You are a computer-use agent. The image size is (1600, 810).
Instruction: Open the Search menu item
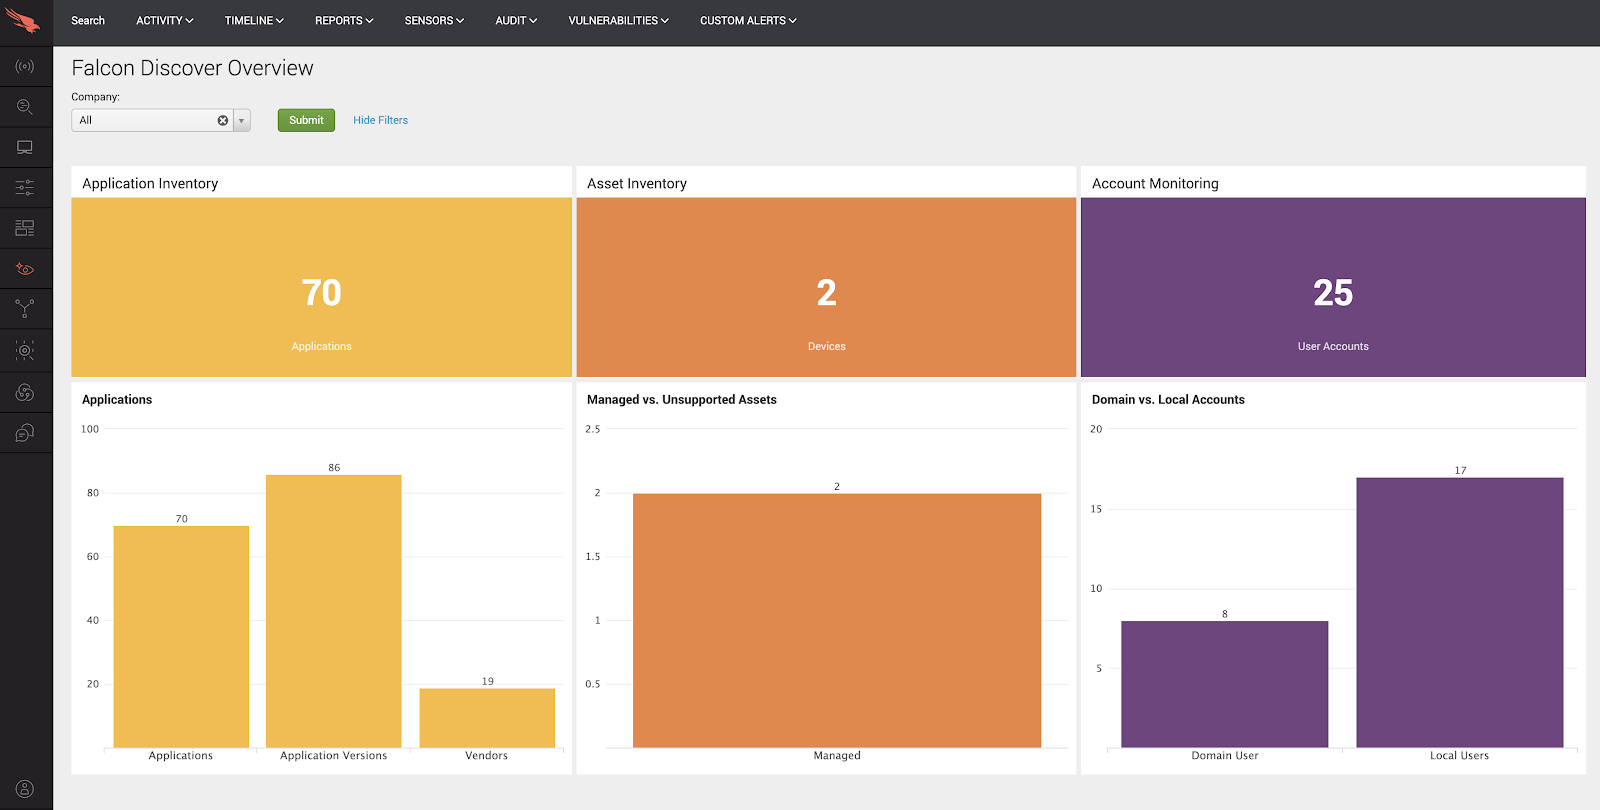tap(88, 20)
